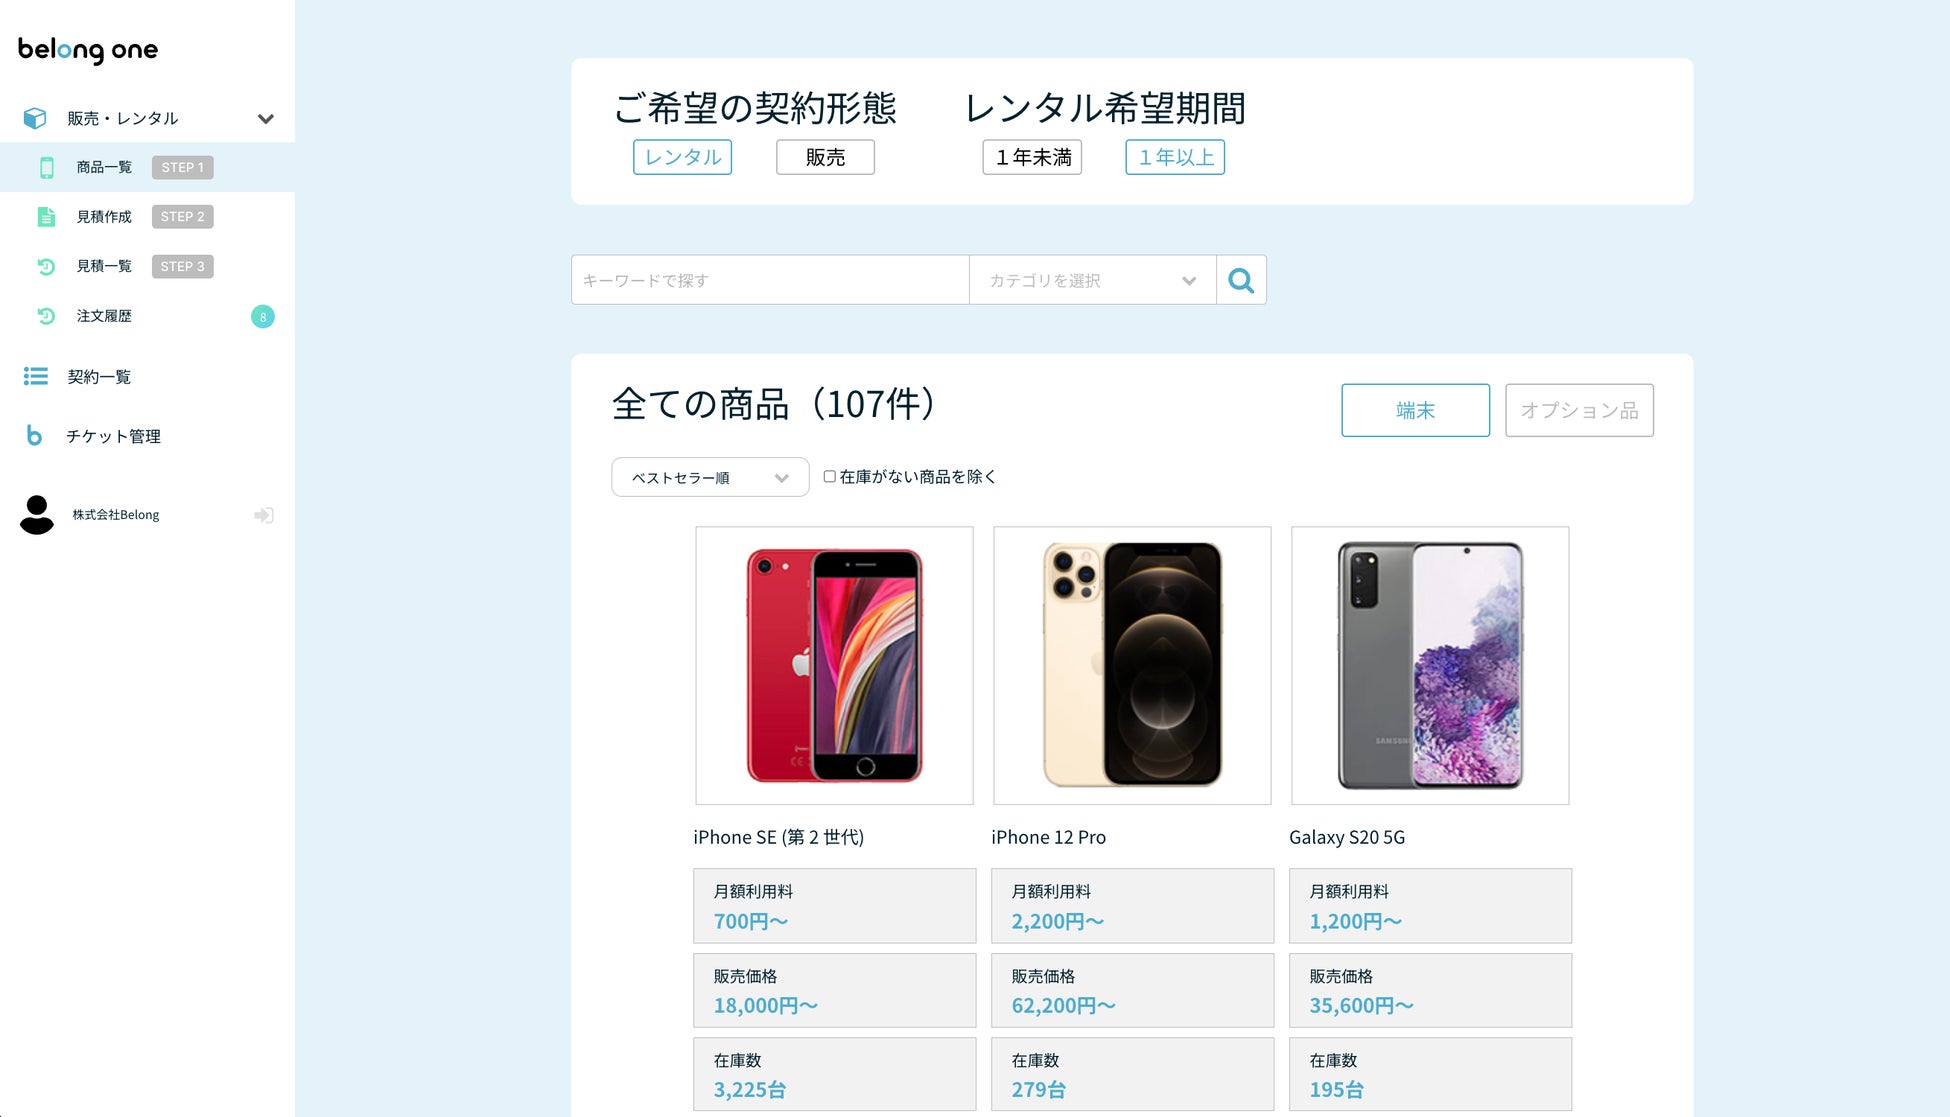The image size is (1950, 1117).
Task: Enable 在庫がない商品を除く checkbox
Action: [829, 477]
